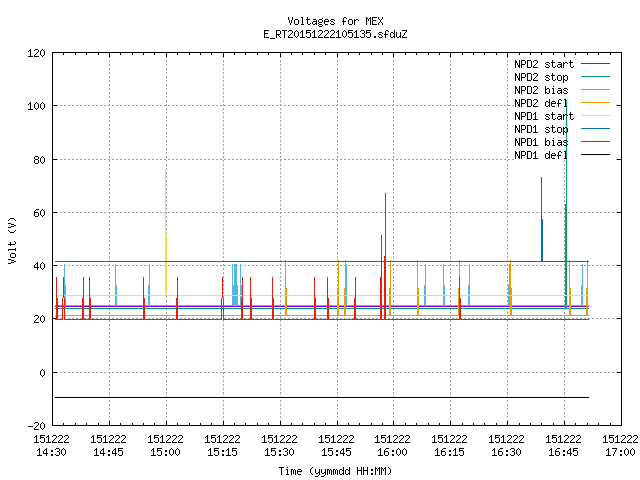
Task: Click the 'NPD1 bias' legend label
Action: point(541,142)
